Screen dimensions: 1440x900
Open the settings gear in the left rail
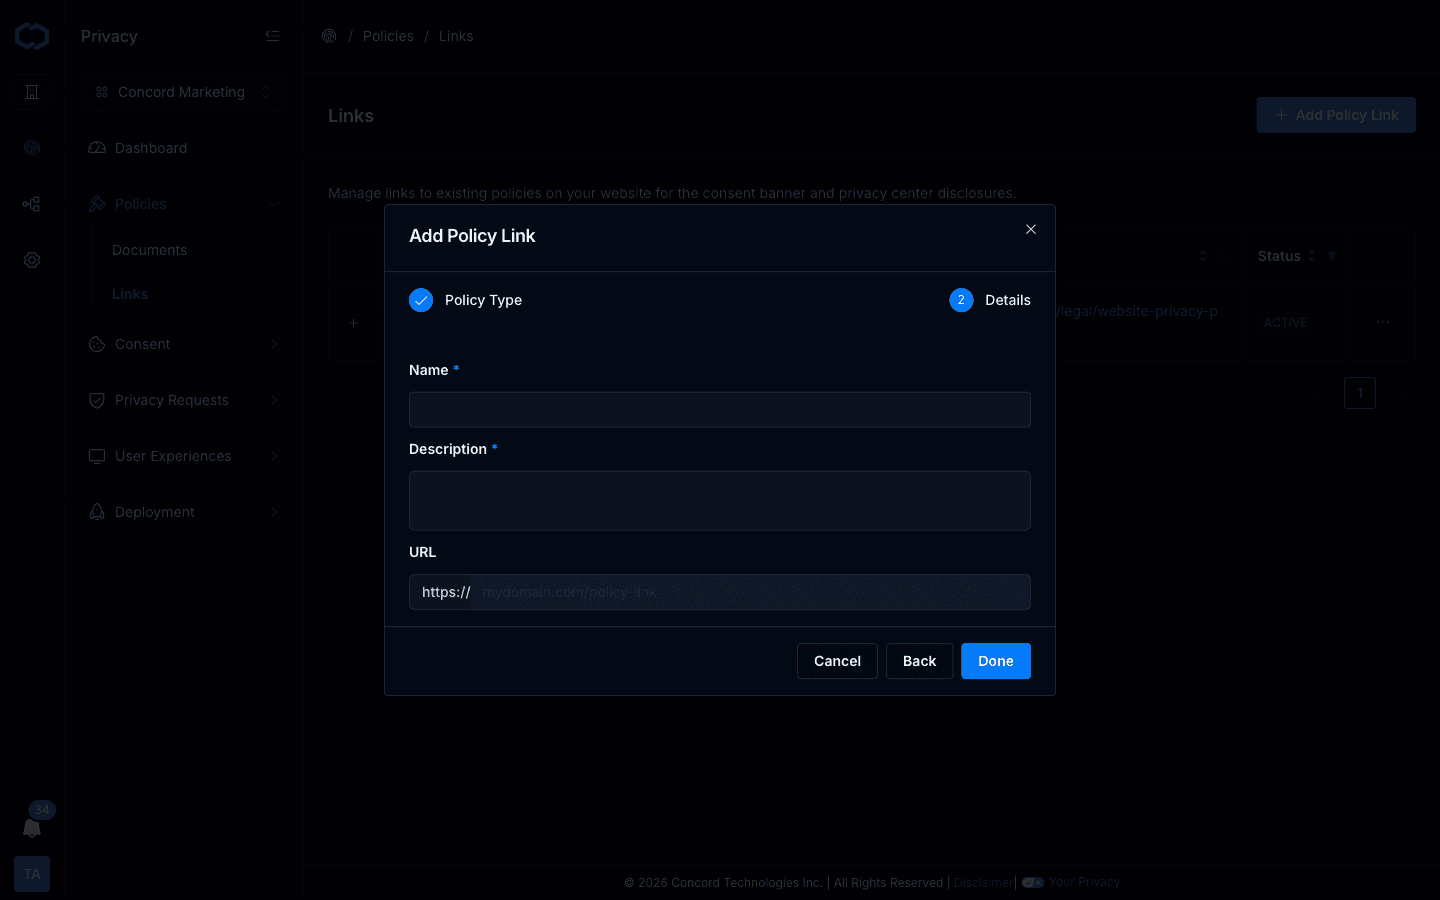pyautogui.click(x=31, y=259)
